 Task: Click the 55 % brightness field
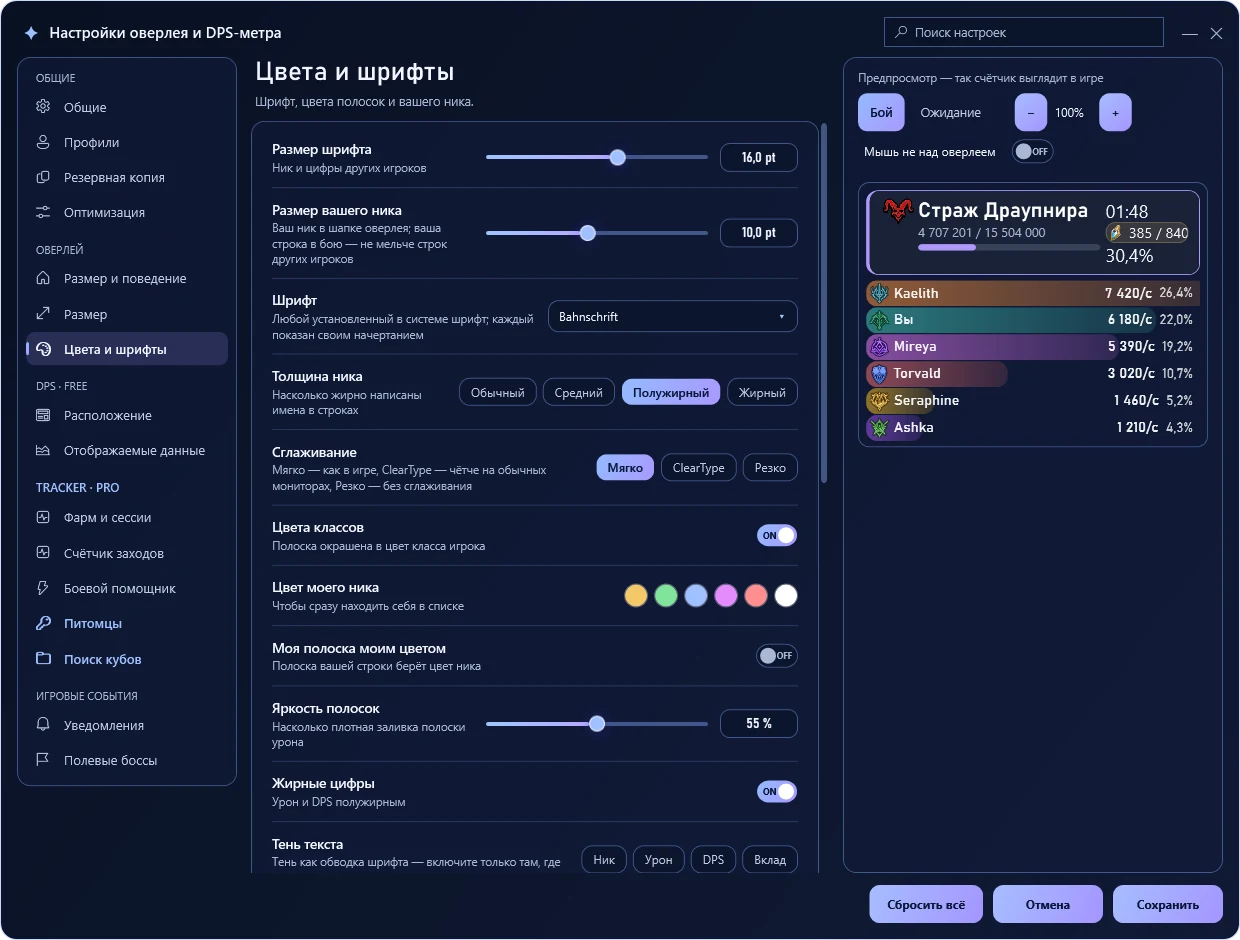759,723
